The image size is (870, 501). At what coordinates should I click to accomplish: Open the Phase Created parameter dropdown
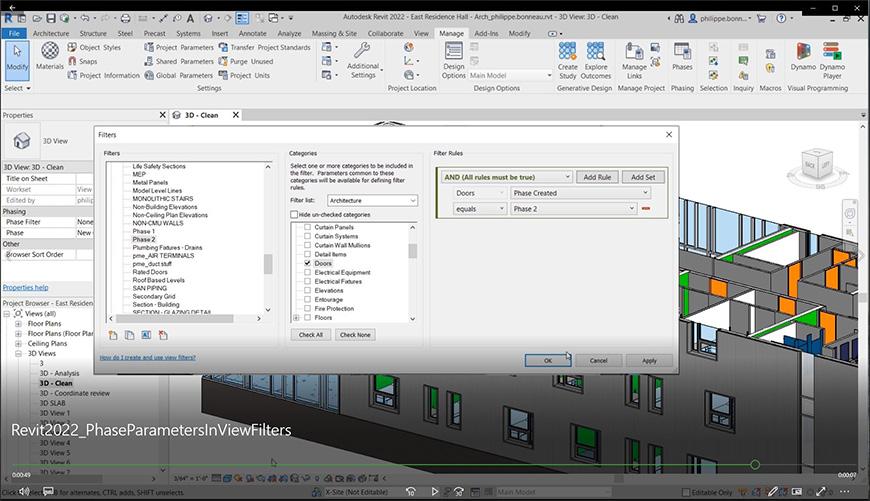coord(580,193)
